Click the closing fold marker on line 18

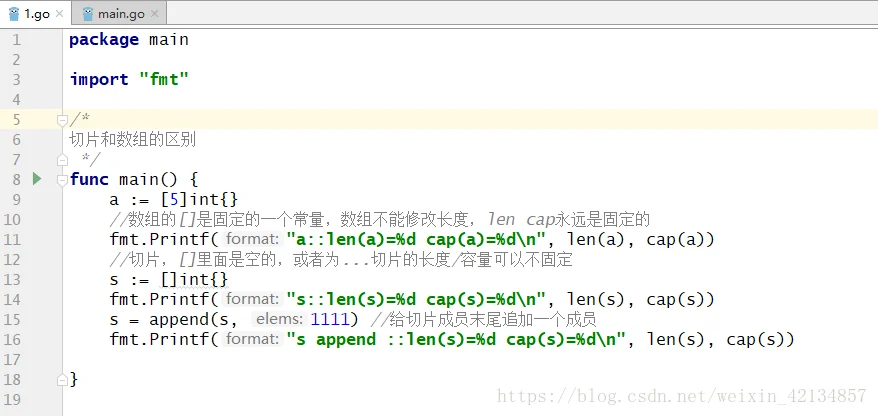click(x=62, y=380)
